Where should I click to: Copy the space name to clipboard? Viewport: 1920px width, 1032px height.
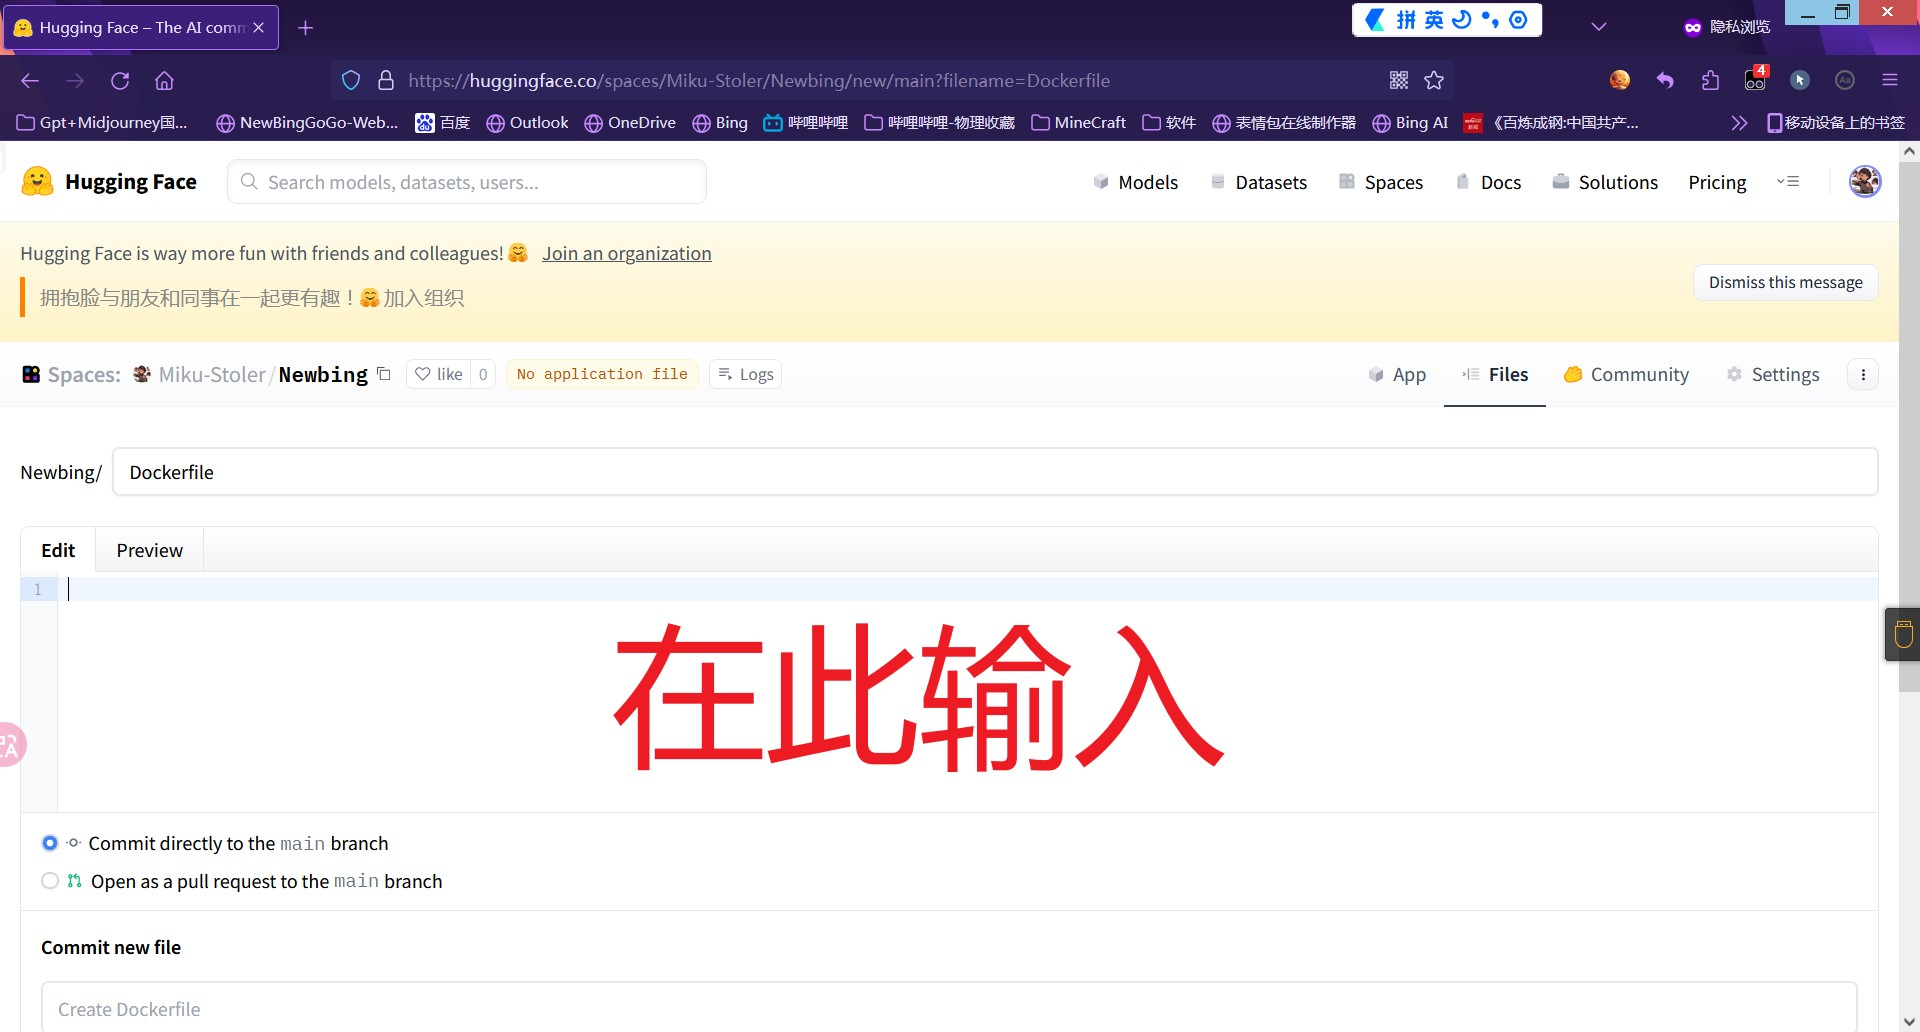[384, 374]
